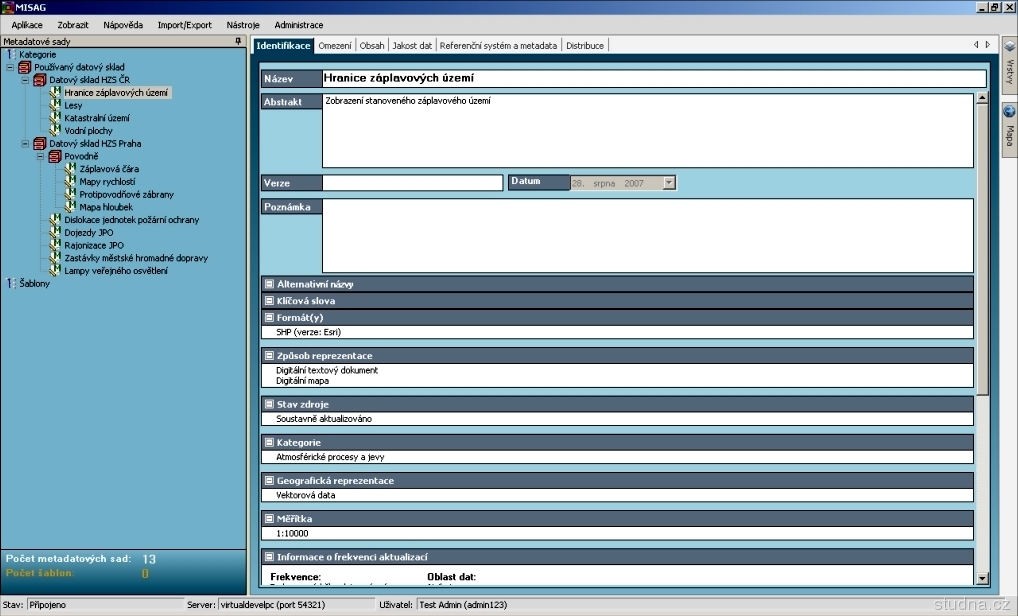Click the Datový sklad HZS ČR icon
This screenshot has width=1018, height=616.
point(40,80)
